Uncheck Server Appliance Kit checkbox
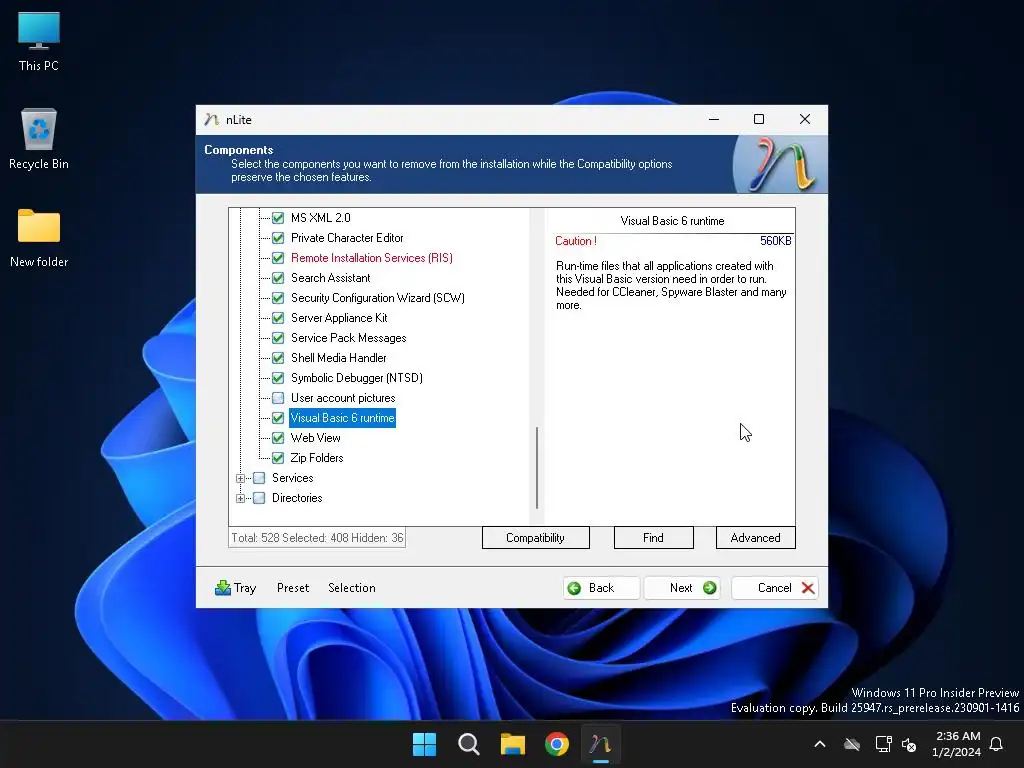 pos(278,318)
